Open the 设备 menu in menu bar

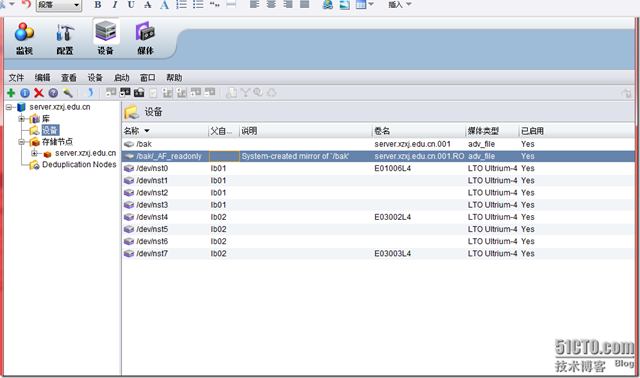[95, 78]
